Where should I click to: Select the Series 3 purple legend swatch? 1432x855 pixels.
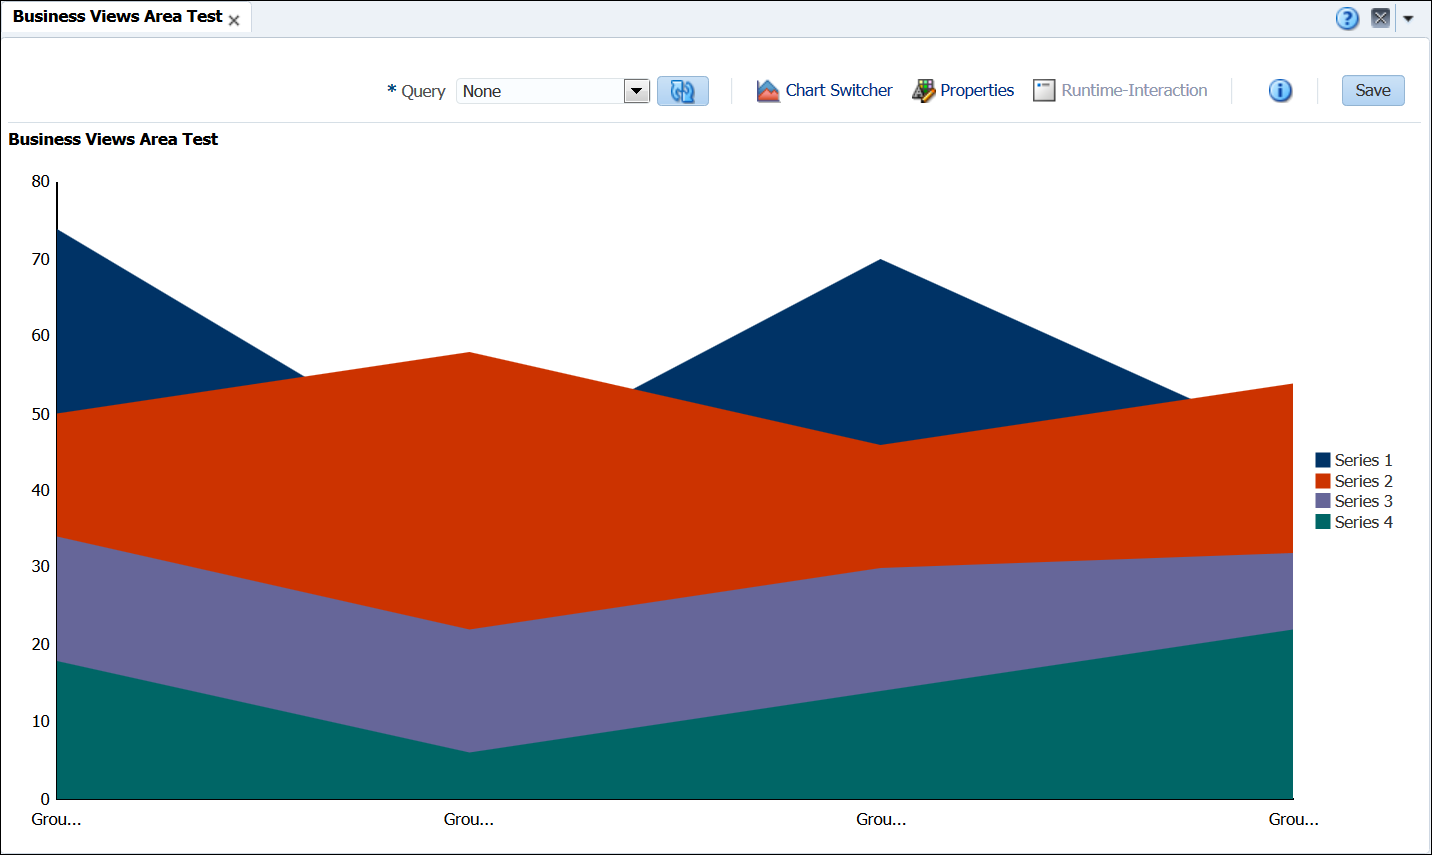[x=1322, y=501]
